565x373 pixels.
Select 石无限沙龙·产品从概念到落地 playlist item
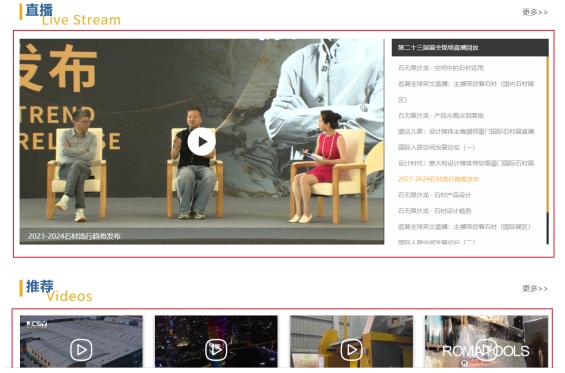click(x=441, y=115)
